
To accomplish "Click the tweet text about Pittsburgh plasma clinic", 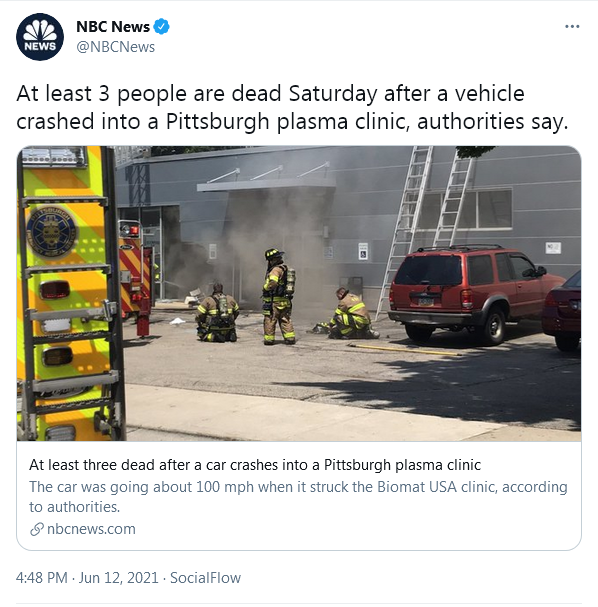I will tap(292, 107).
